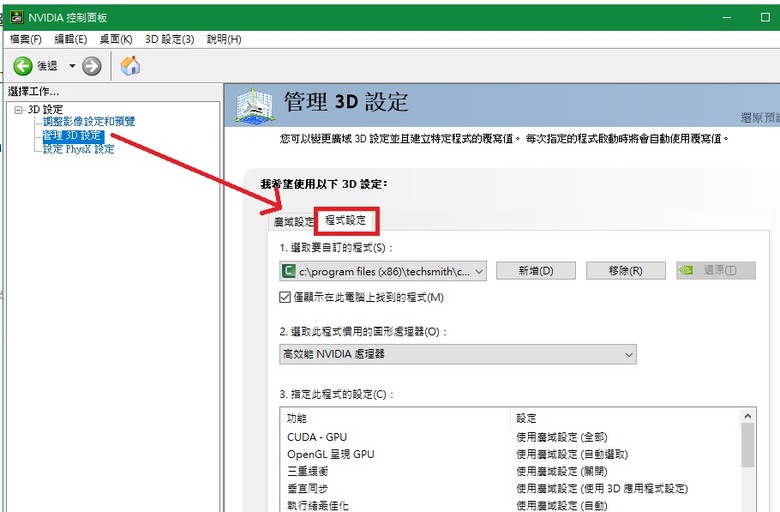Select the CUDA - GPU row

[x=511, y=437]
